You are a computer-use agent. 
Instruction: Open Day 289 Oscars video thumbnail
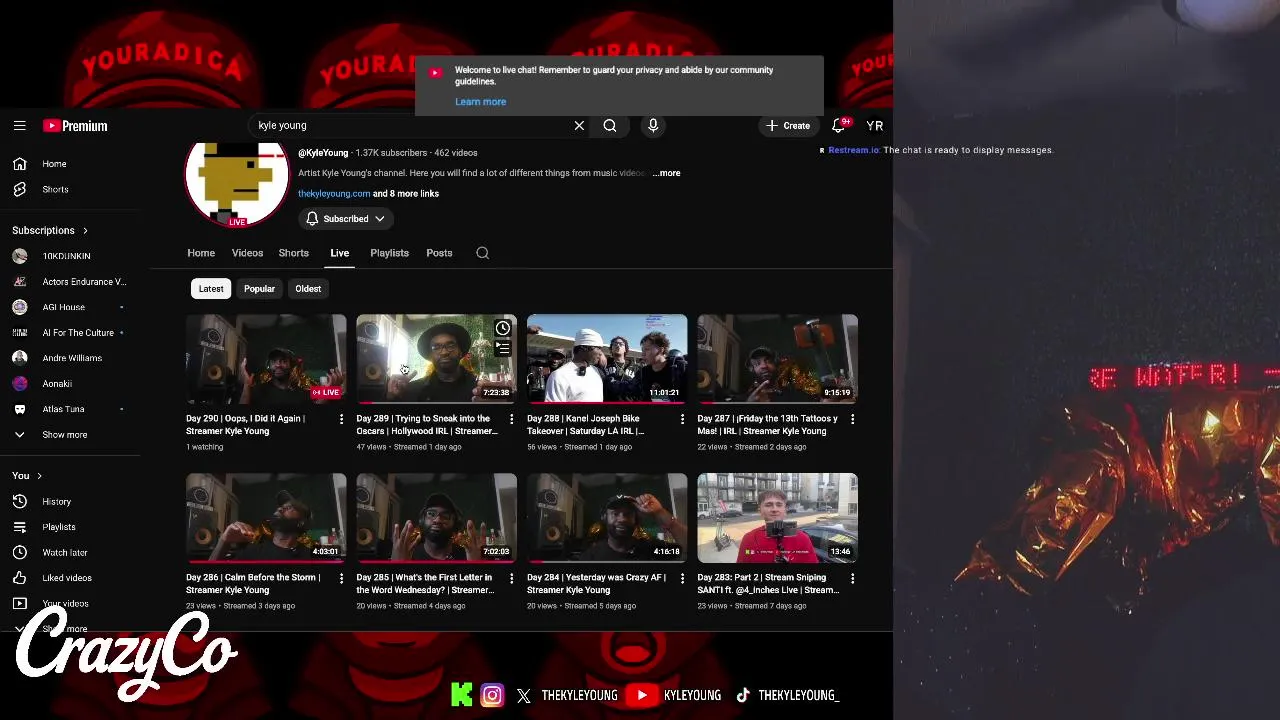coord(437,359)
